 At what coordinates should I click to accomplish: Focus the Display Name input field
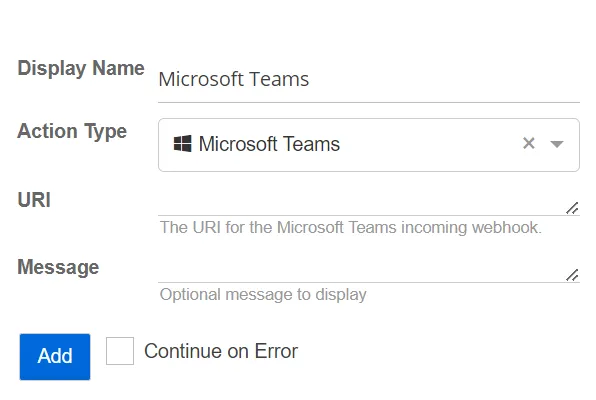[369, 80]
